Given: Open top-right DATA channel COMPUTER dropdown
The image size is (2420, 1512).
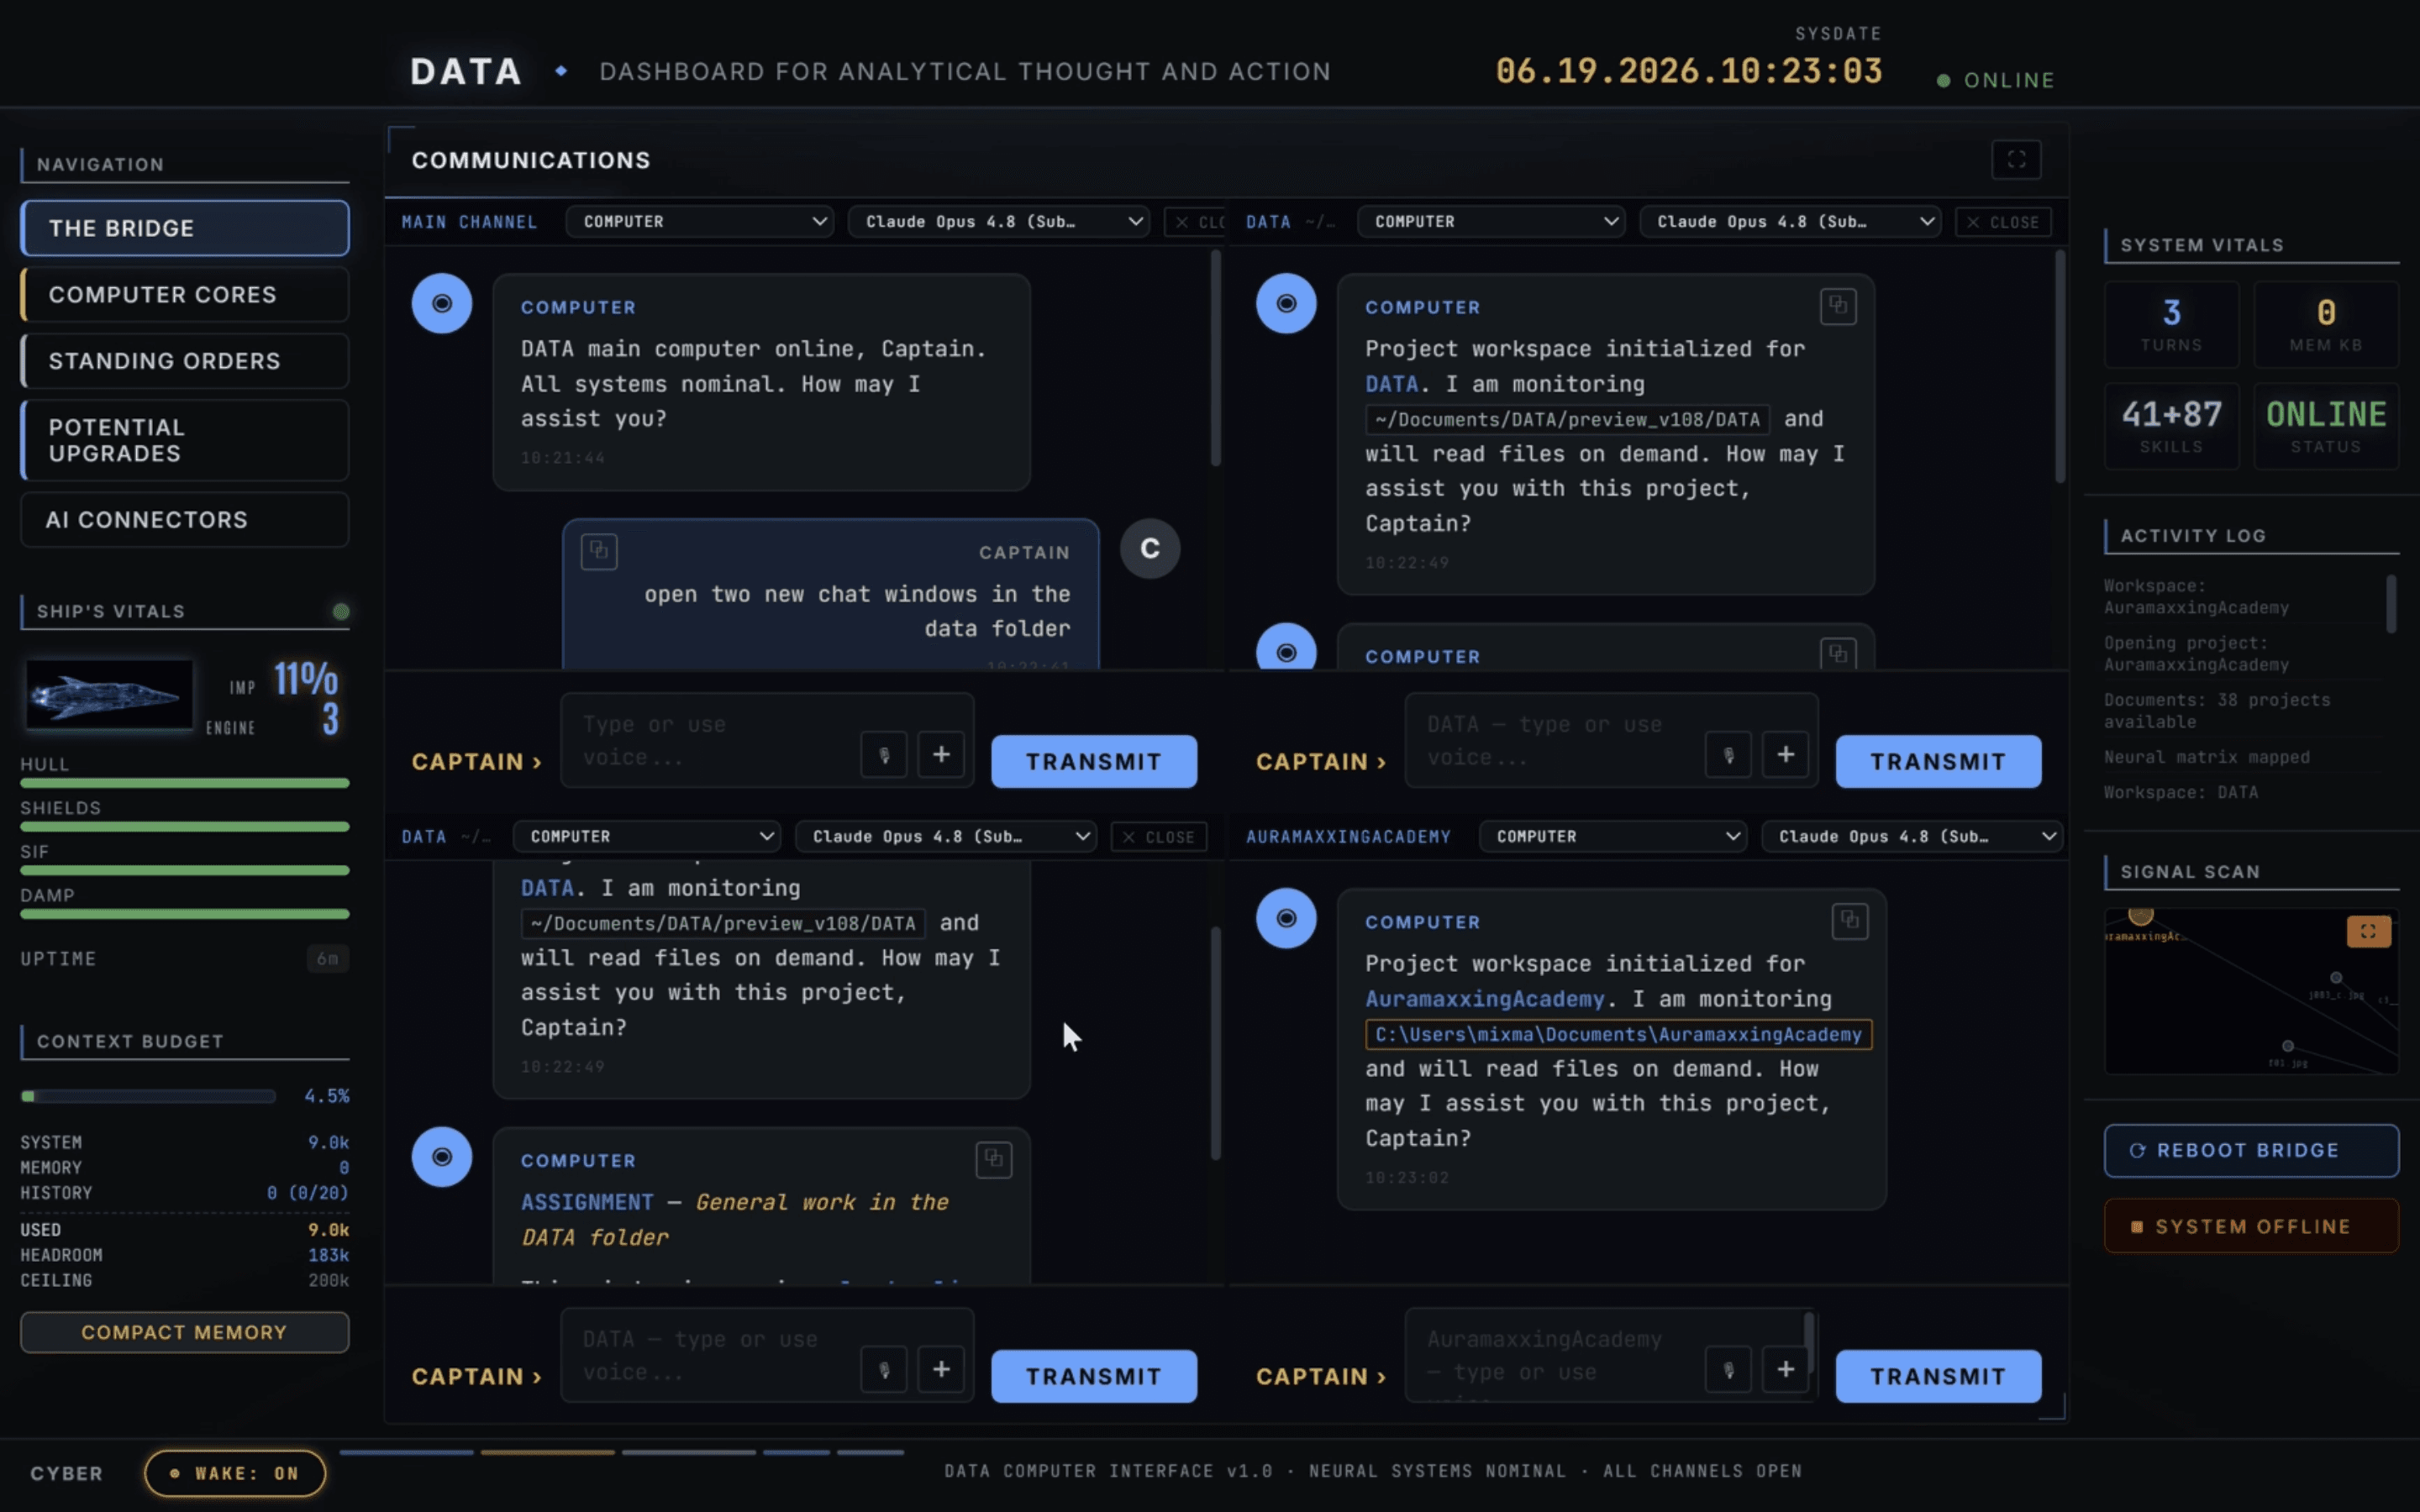Looking at the screenshot, I should point(1491,222).
